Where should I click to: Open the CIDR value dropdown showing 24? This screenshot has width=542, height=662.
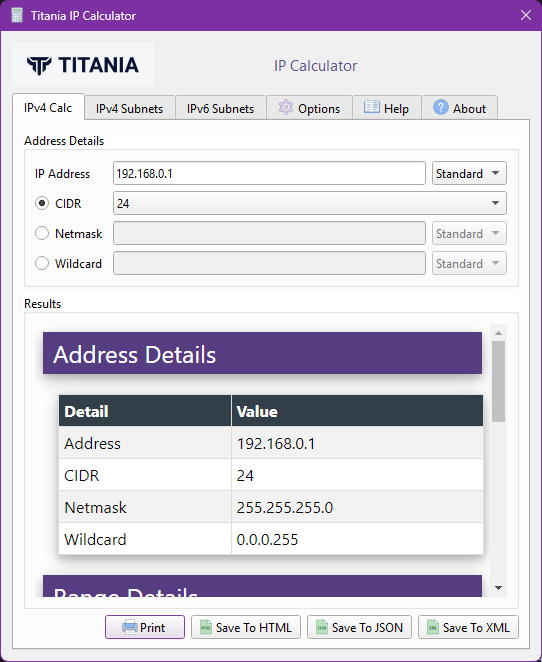309,203
